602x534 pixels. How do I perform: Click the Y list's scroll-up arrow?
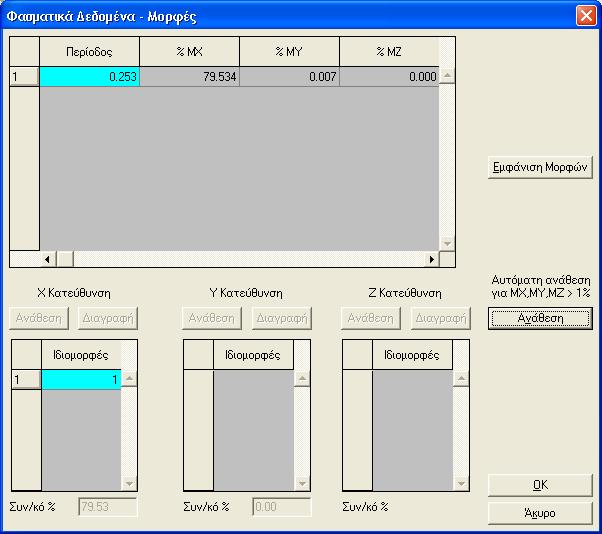(x=302, y=379)
